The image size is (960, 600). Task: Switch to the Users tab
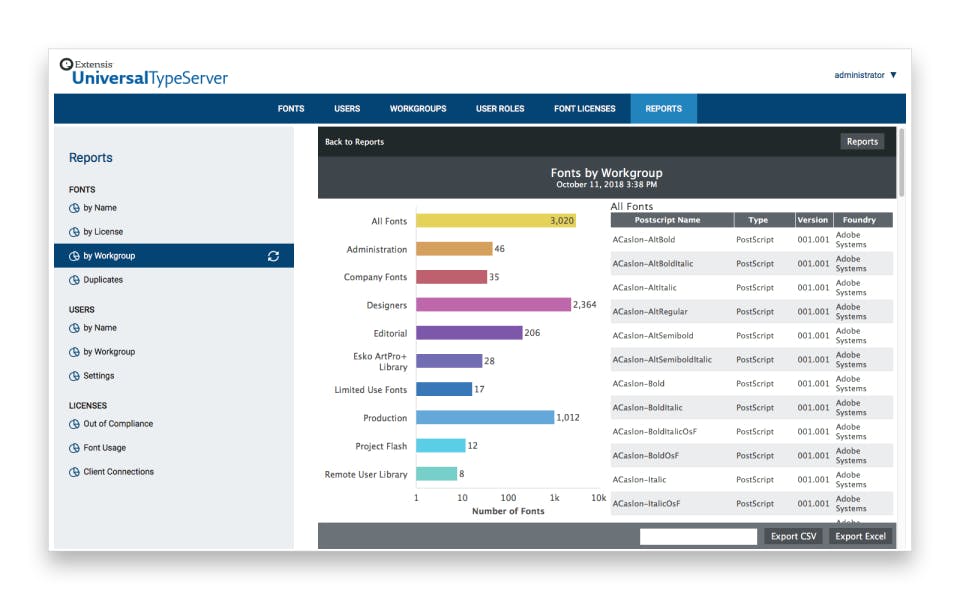point(347,108)
